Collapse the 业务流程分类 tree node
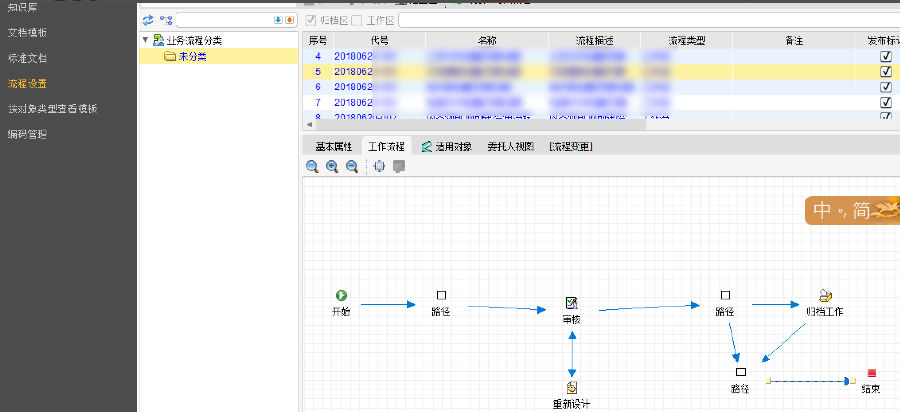Viewport: 900px width, 412px height. pos(146,41)
